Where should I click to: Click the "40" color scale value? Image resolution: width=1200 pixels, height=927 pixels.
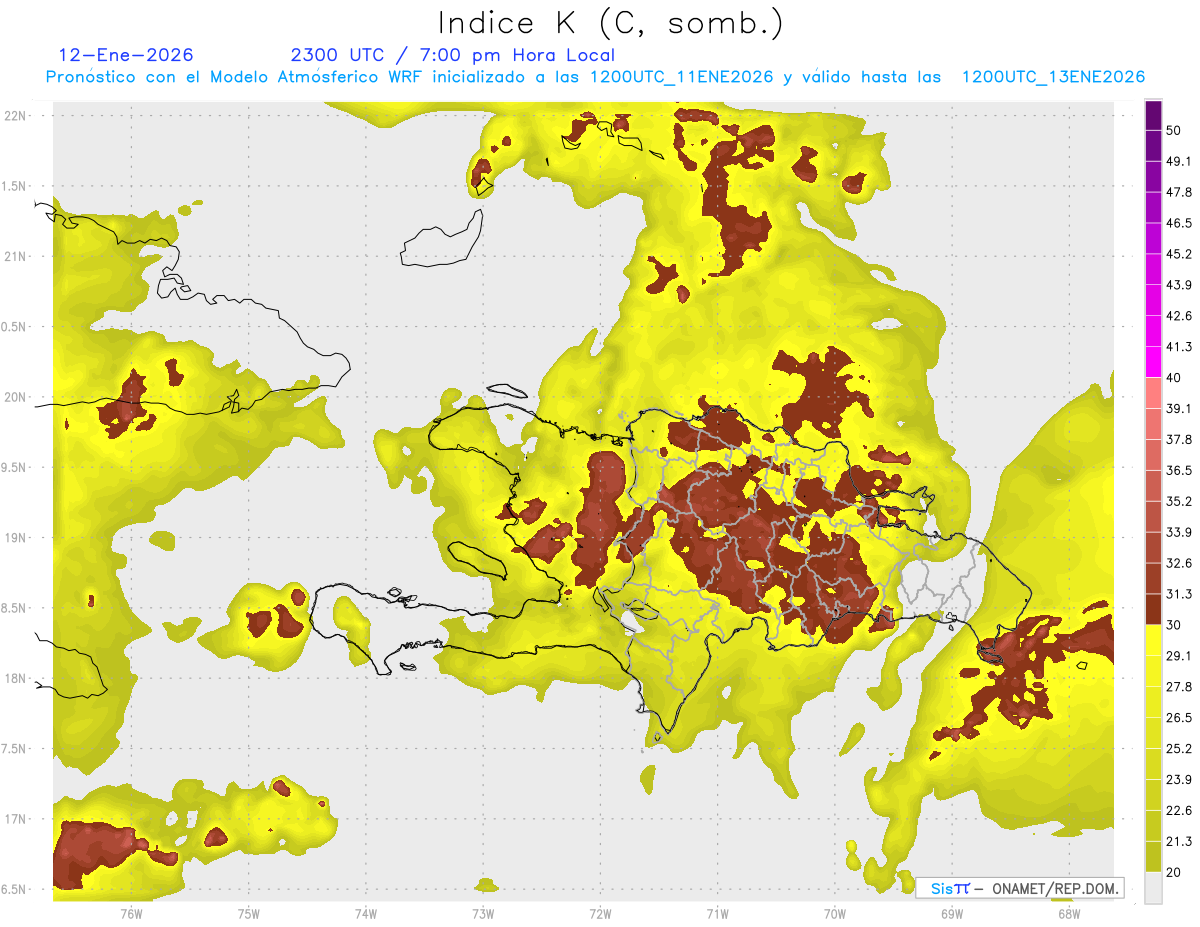tap(1174, 378)
